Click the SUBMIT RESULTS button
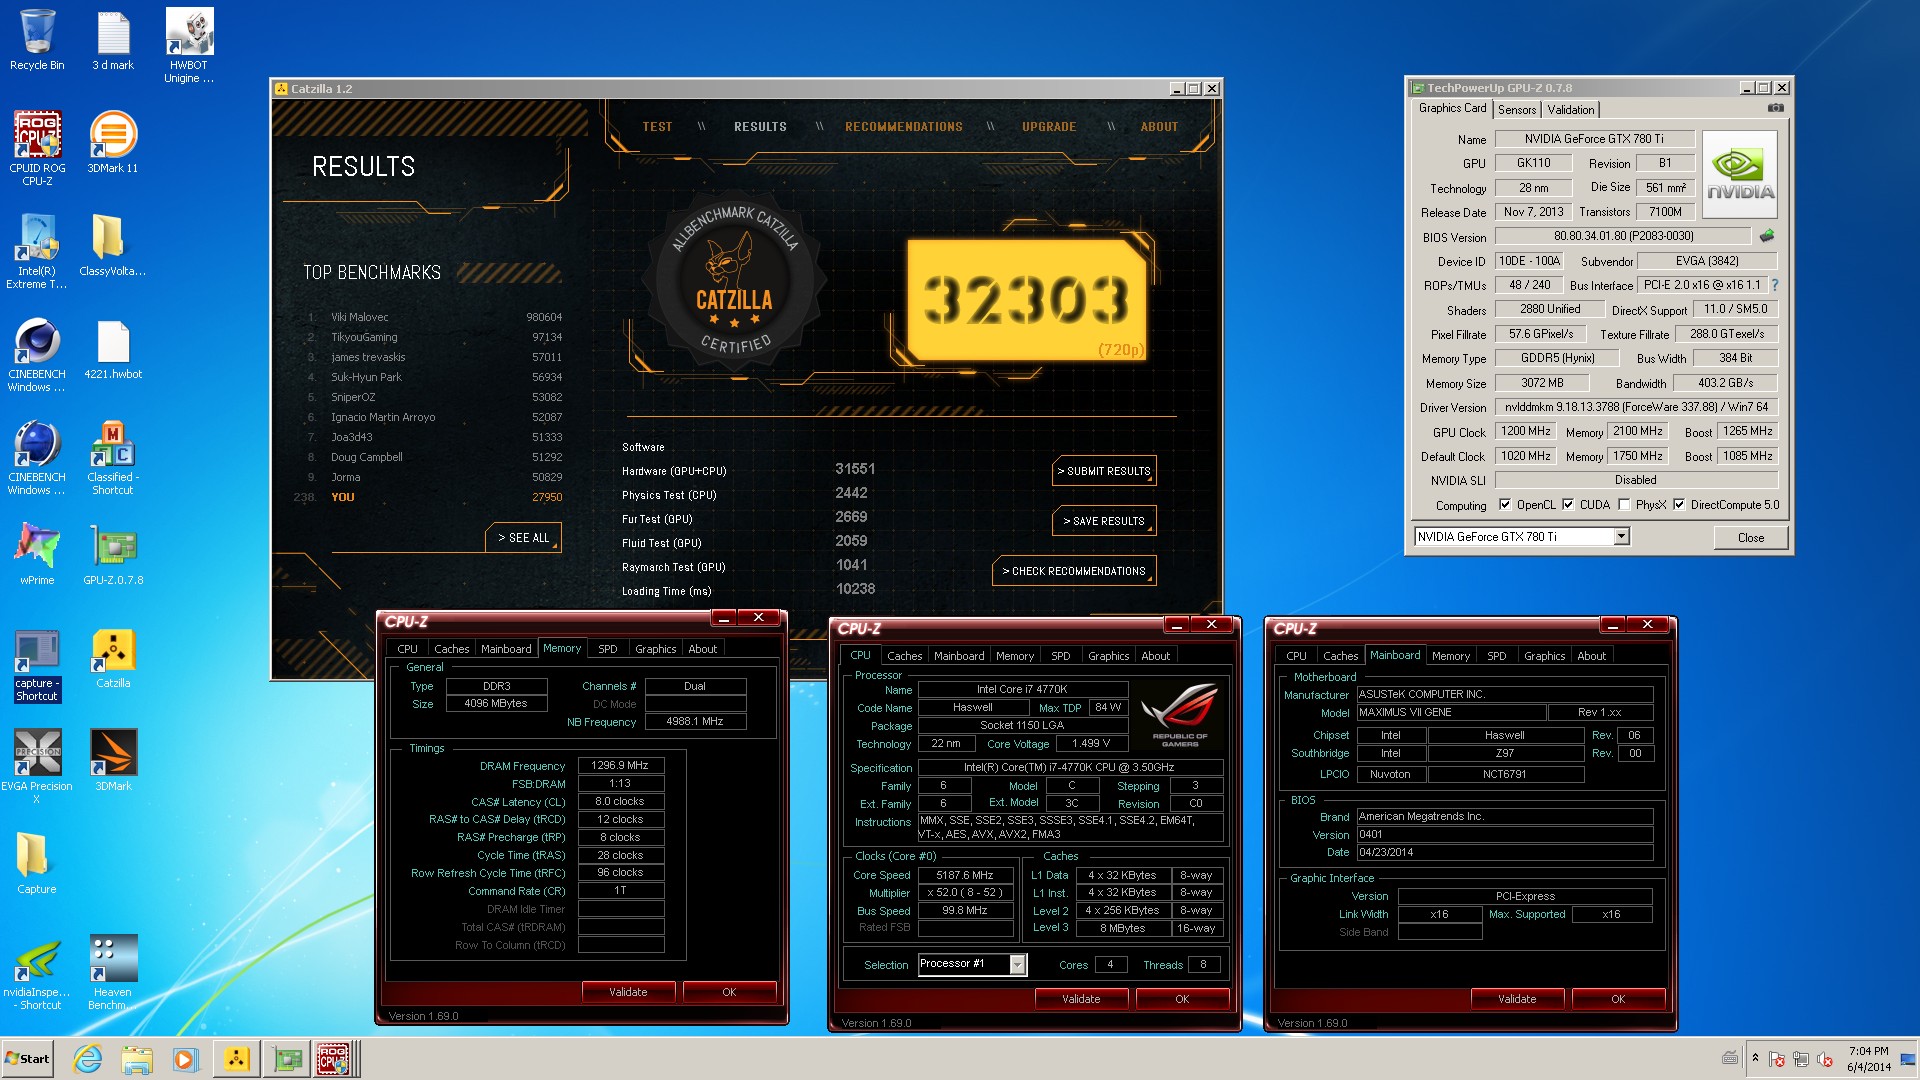 tap(1104, 471)
